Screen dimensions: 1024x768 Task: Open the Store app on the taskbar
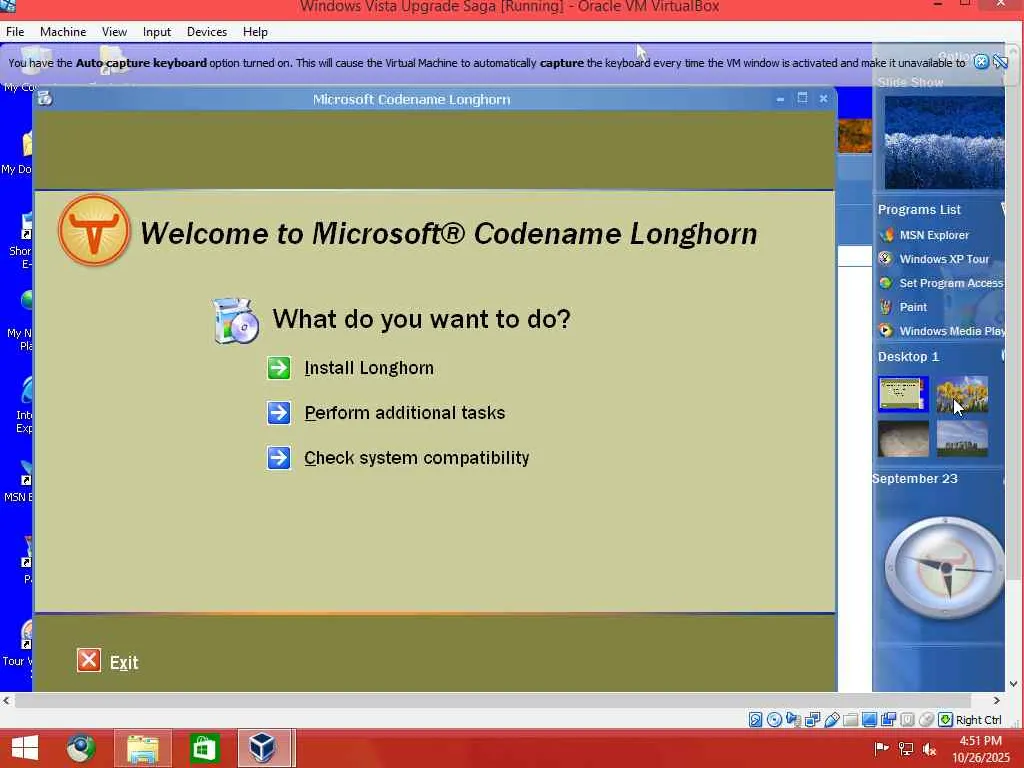point(204,748)
